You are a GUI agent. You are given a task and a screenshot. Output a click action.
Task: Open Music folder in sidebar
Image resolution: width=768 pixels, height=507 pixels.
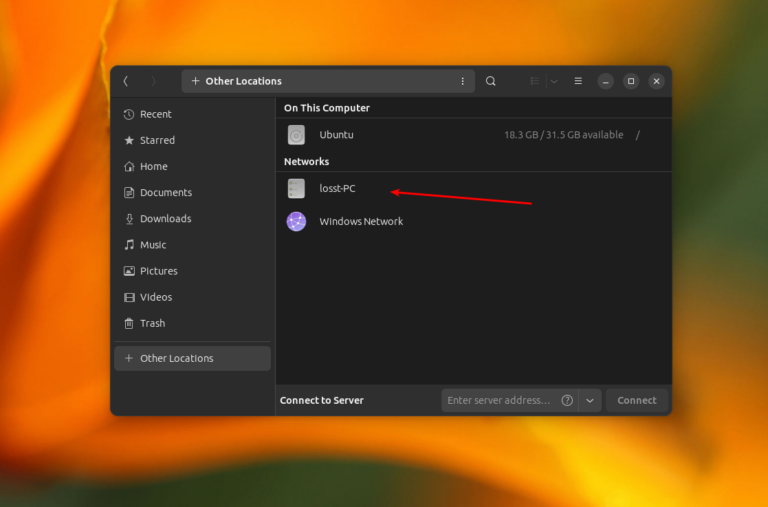coord(192,245)
